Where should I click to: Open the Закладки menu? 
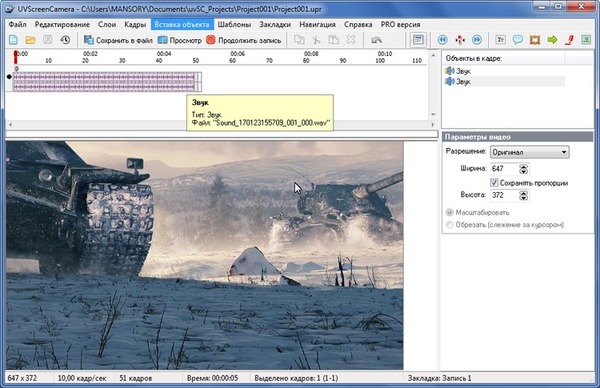coord(275,24)
